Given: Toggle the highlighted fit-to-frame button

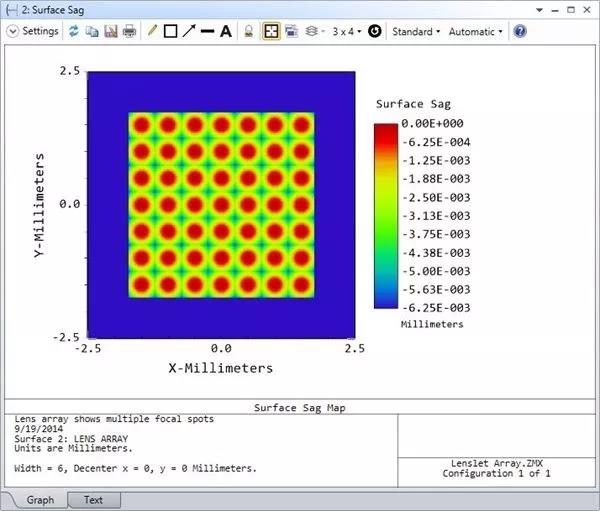Looking at the screenshot, I should 270,31.
